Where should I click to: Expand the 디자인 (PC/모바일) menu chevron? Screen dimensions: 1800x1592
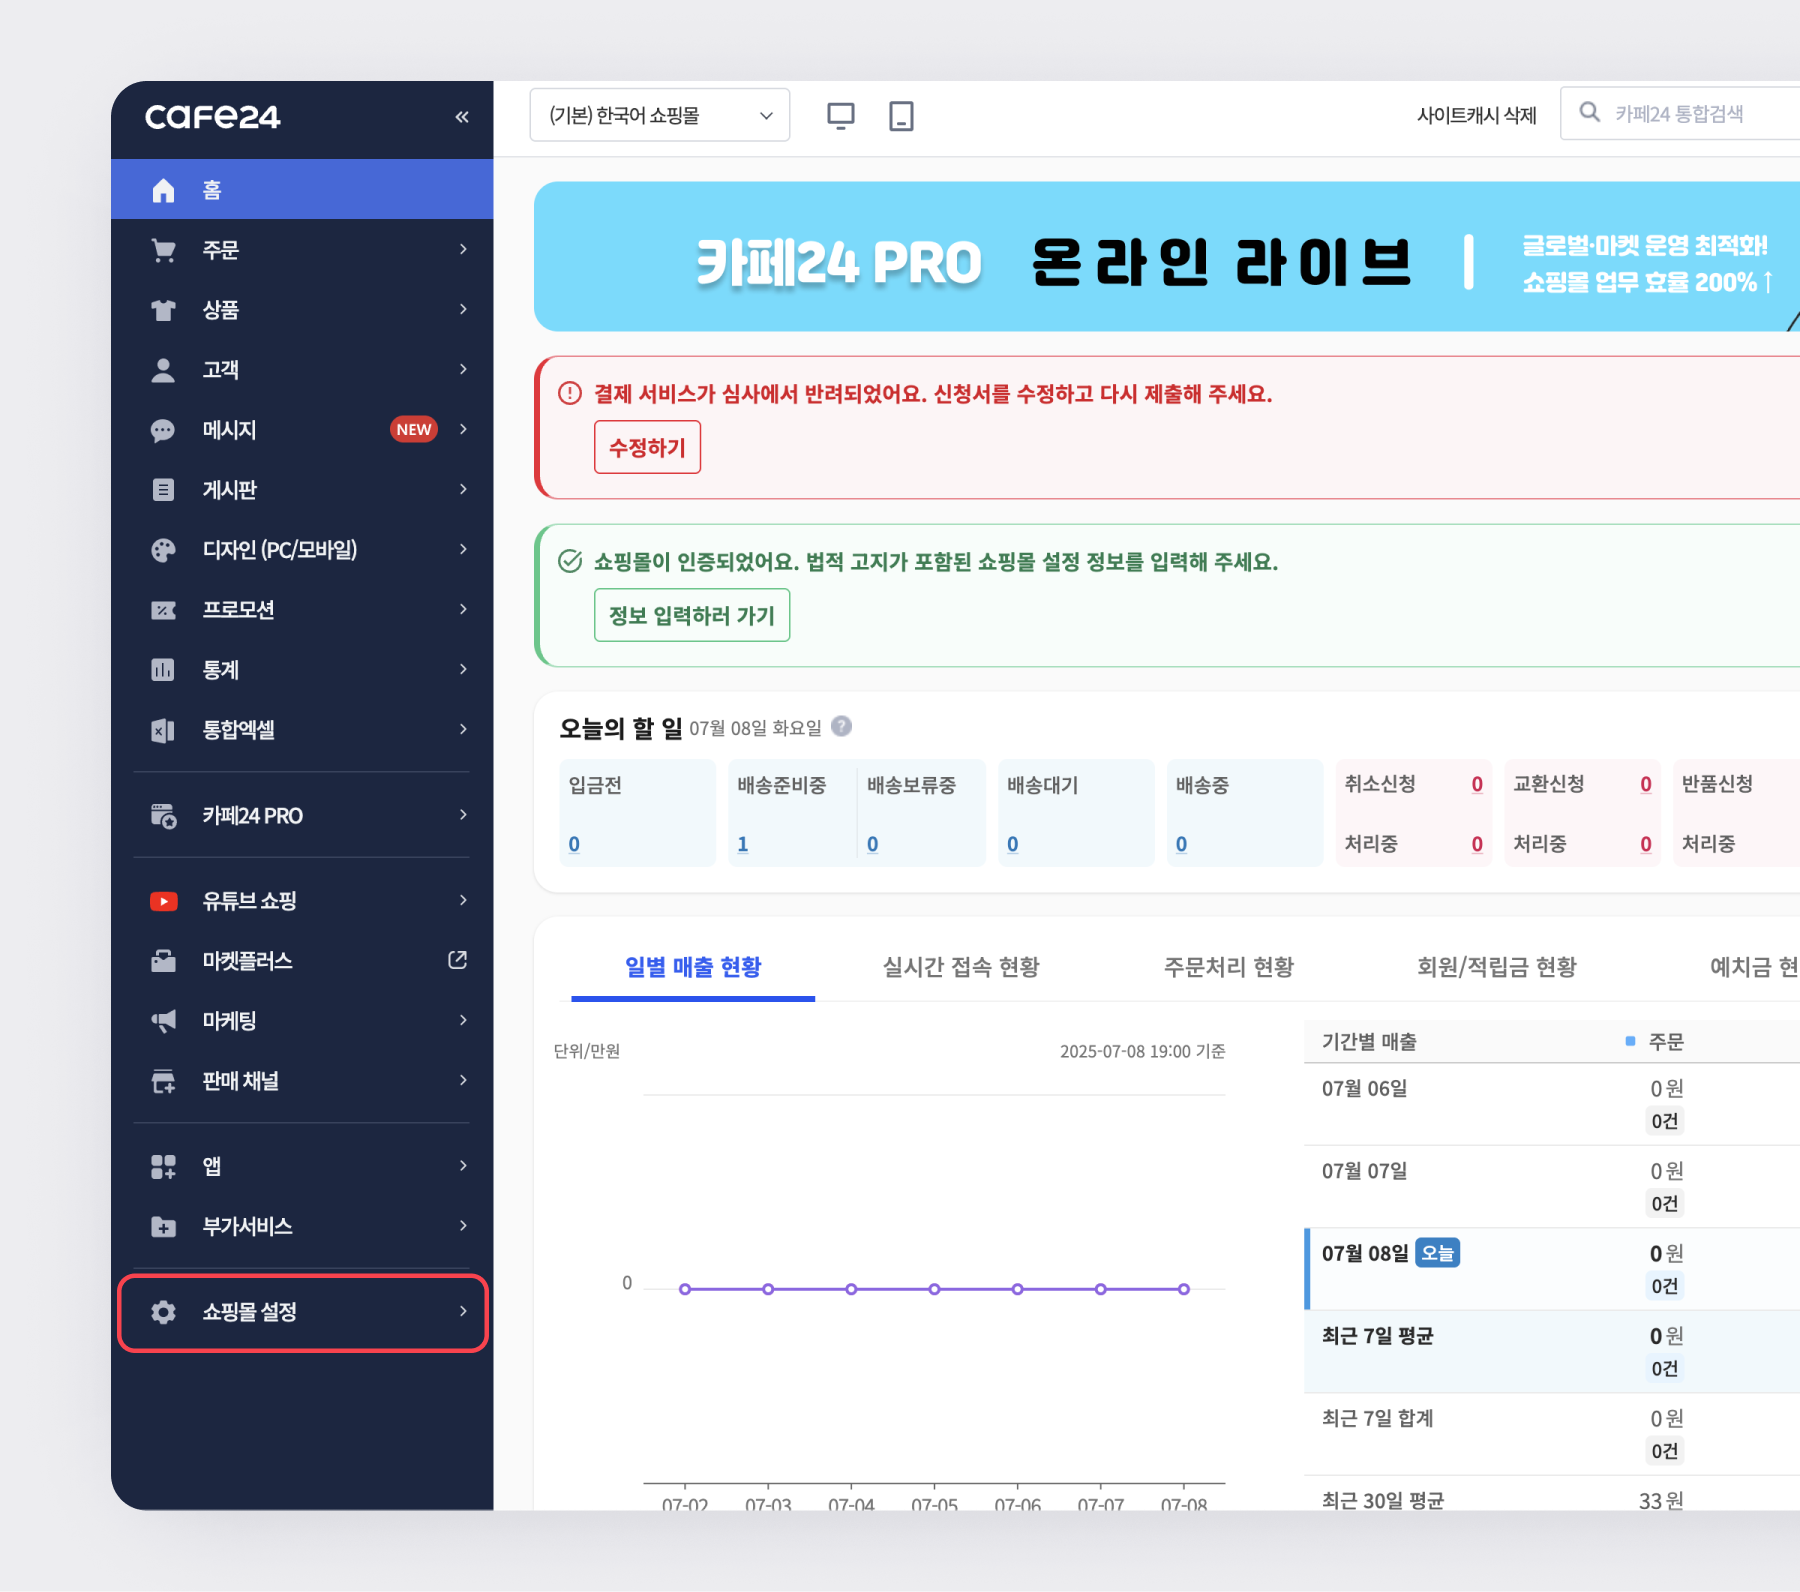463,549
